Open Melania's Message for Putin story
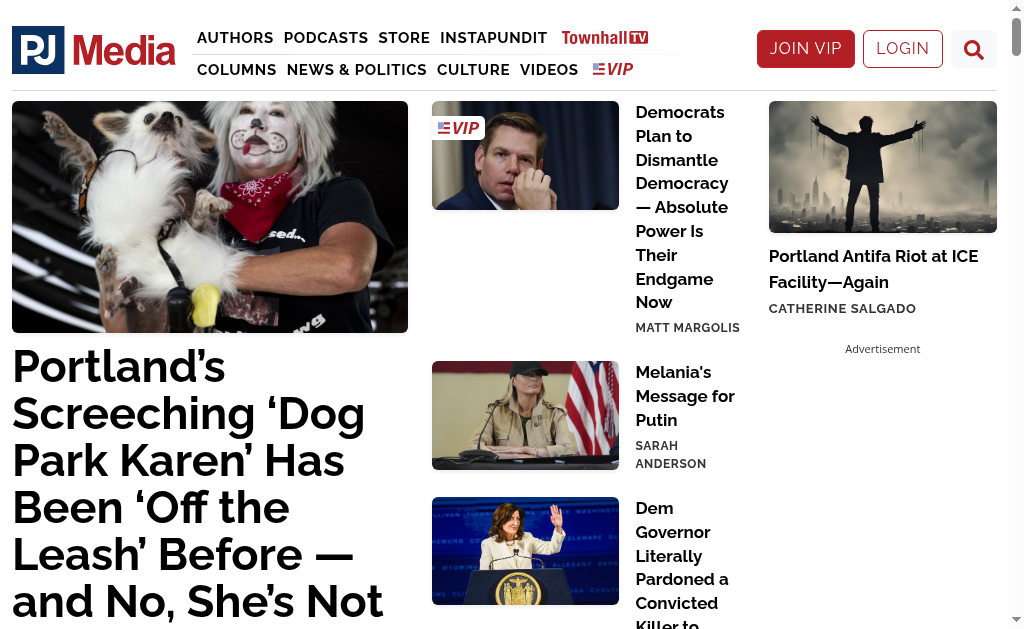The width and height of the screenshot is (1024, 629). (x=685, y=396)
